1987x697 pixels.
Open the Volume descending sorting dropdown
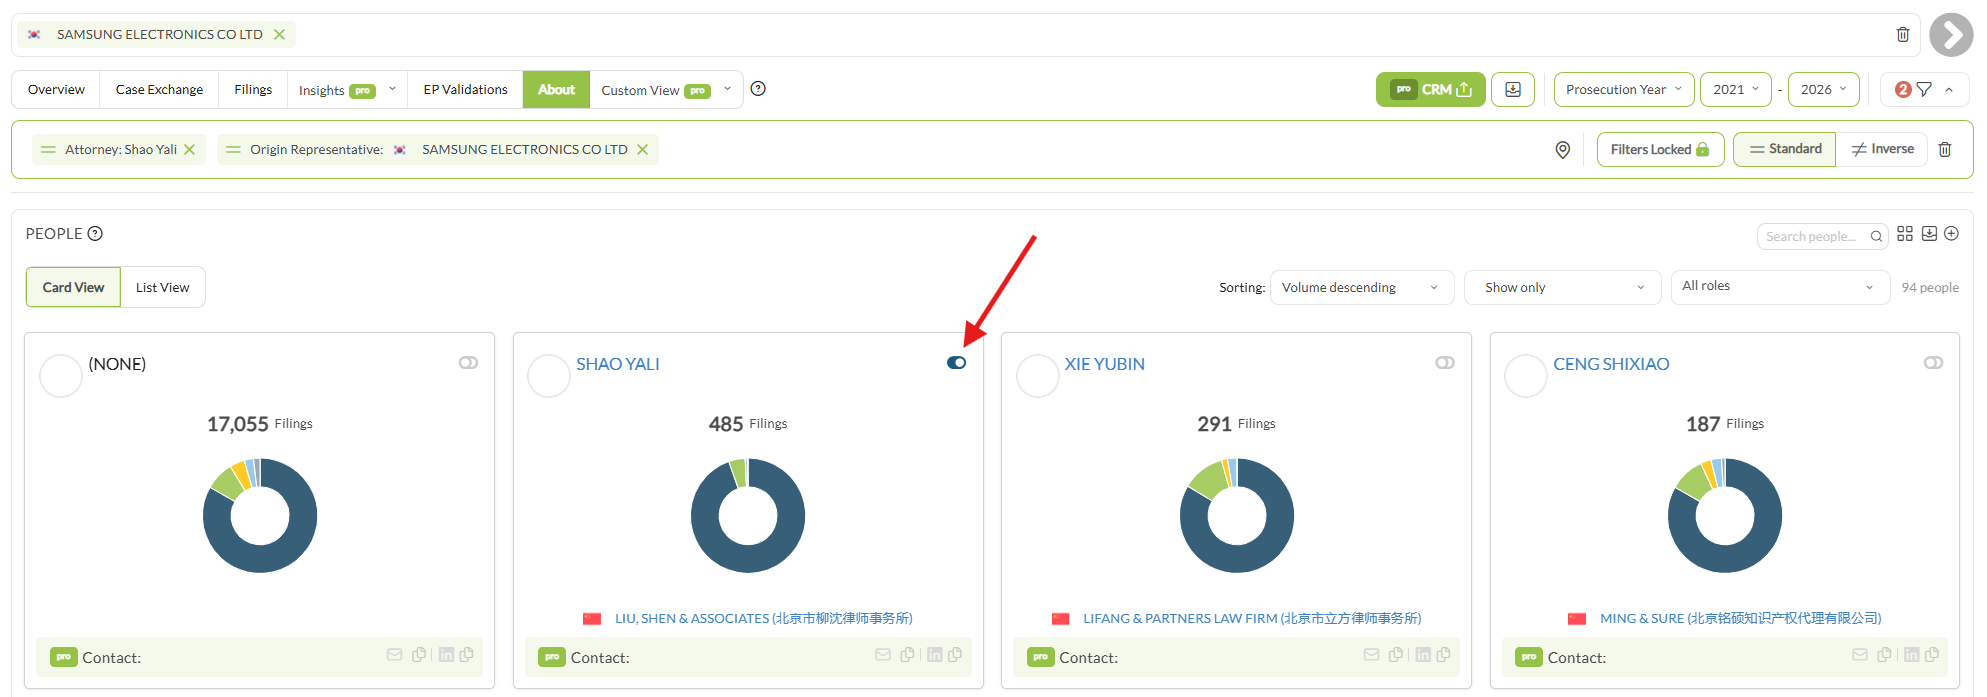[x=1362, y=288]
